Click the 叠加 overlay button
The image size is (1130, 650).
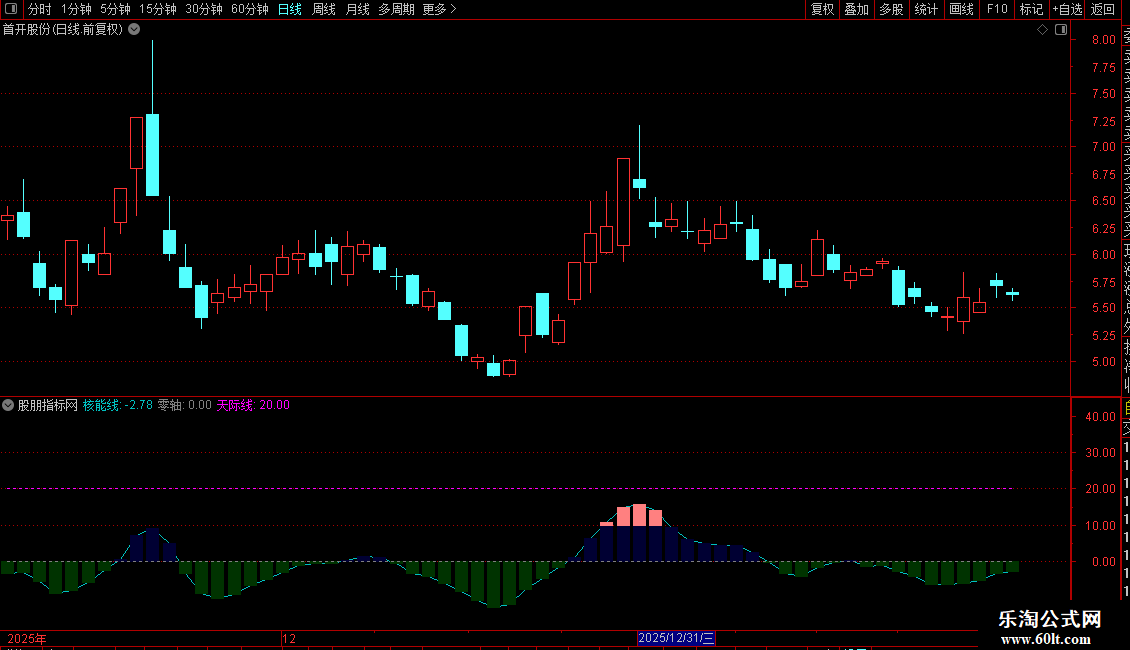pyautogui.click(x=857, y=9)
